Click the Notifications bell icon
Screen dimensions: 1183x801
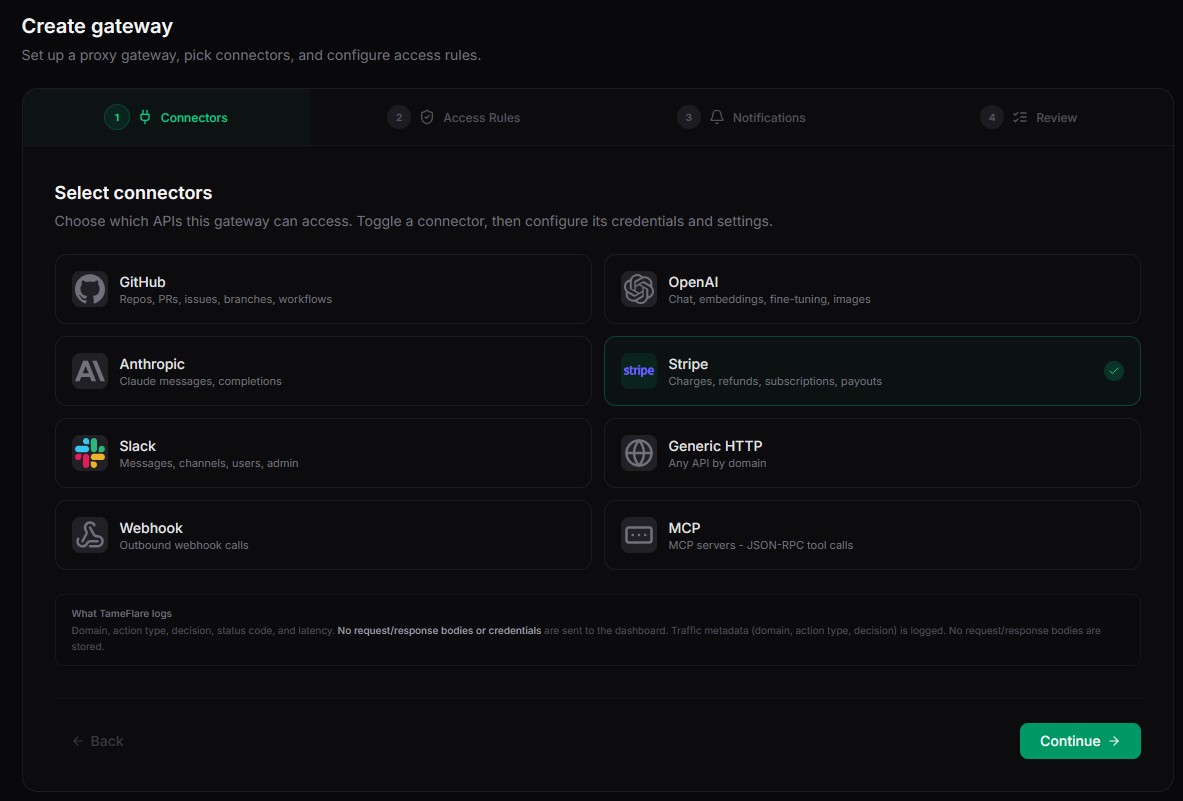[x=716, y=117]
